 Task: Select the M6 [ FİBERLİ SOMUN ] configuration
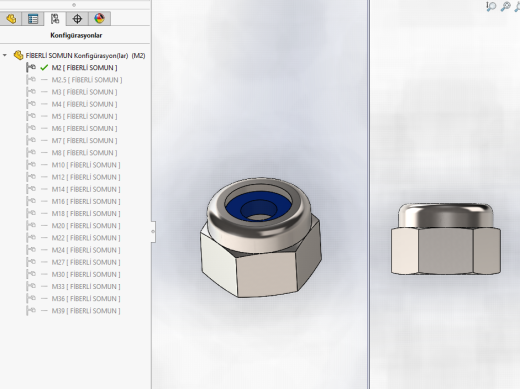tap(84, 128)
